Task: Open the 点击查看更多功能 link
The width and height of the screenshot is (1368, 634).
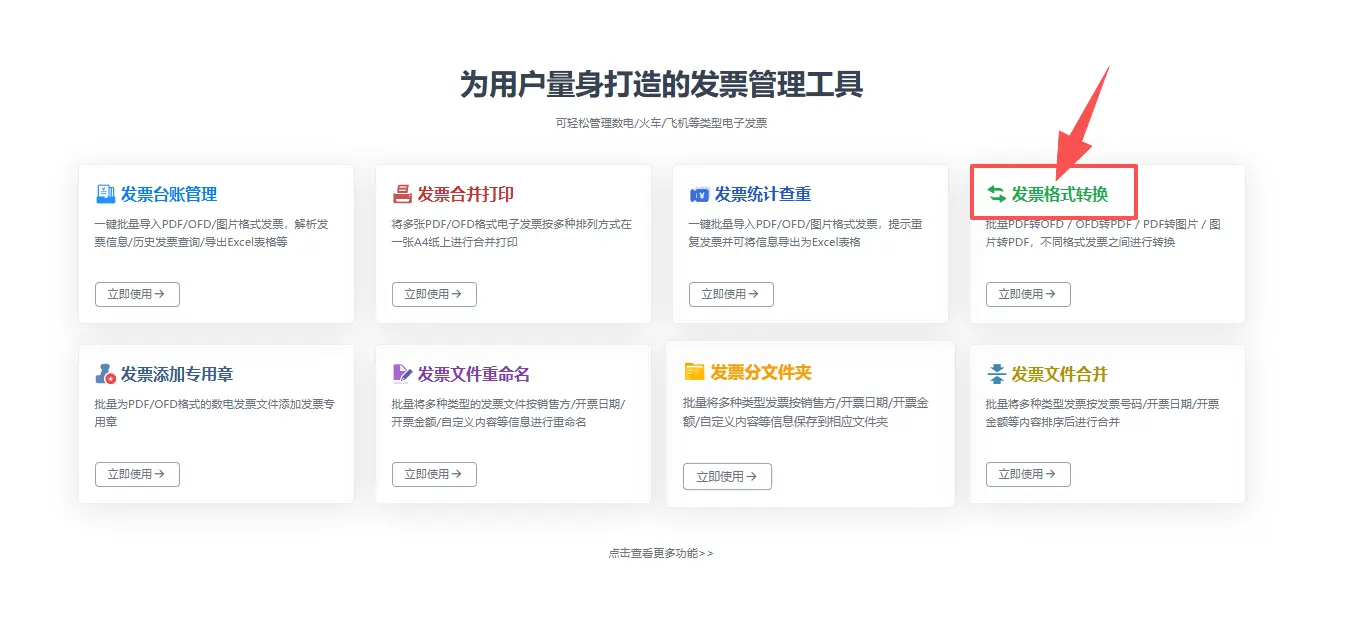Action: [660, 553]
